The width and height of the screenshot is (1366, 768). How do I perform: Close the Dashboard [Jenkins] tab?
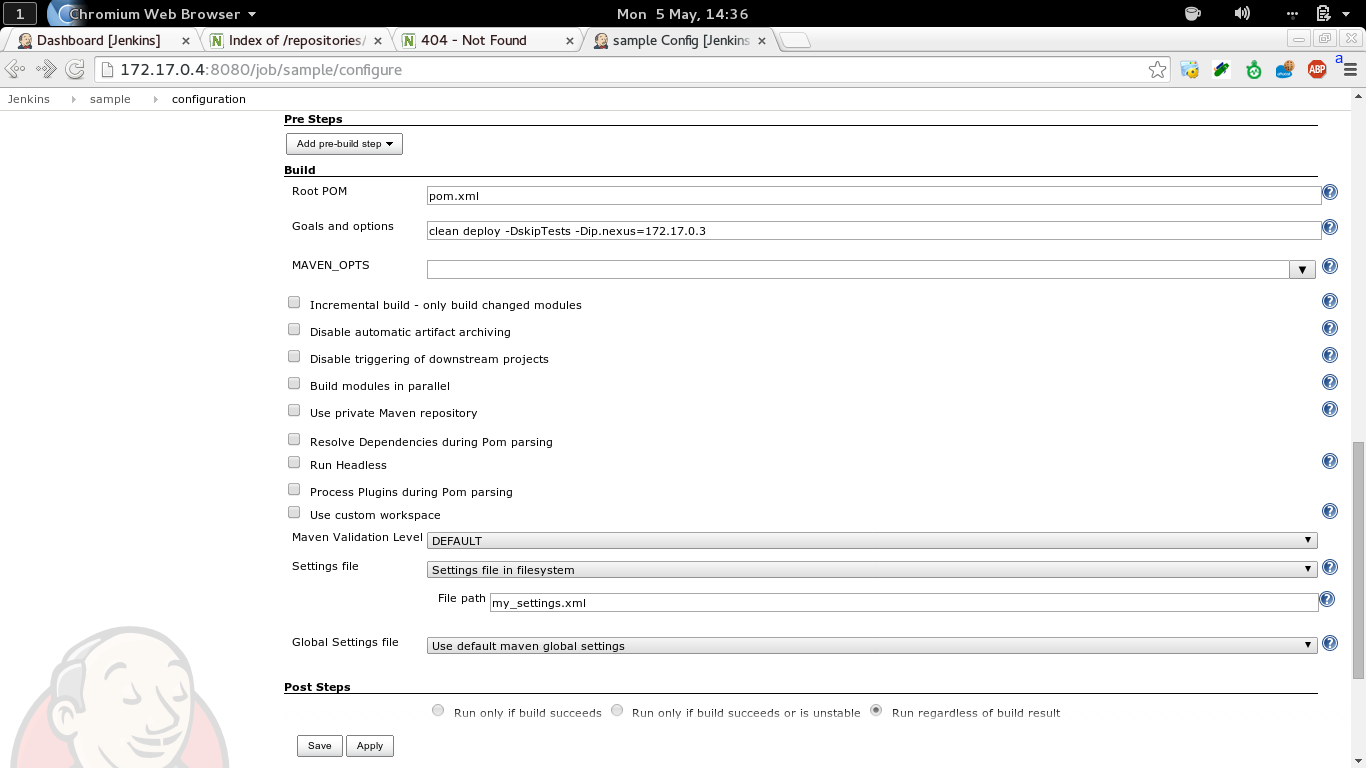185,41
